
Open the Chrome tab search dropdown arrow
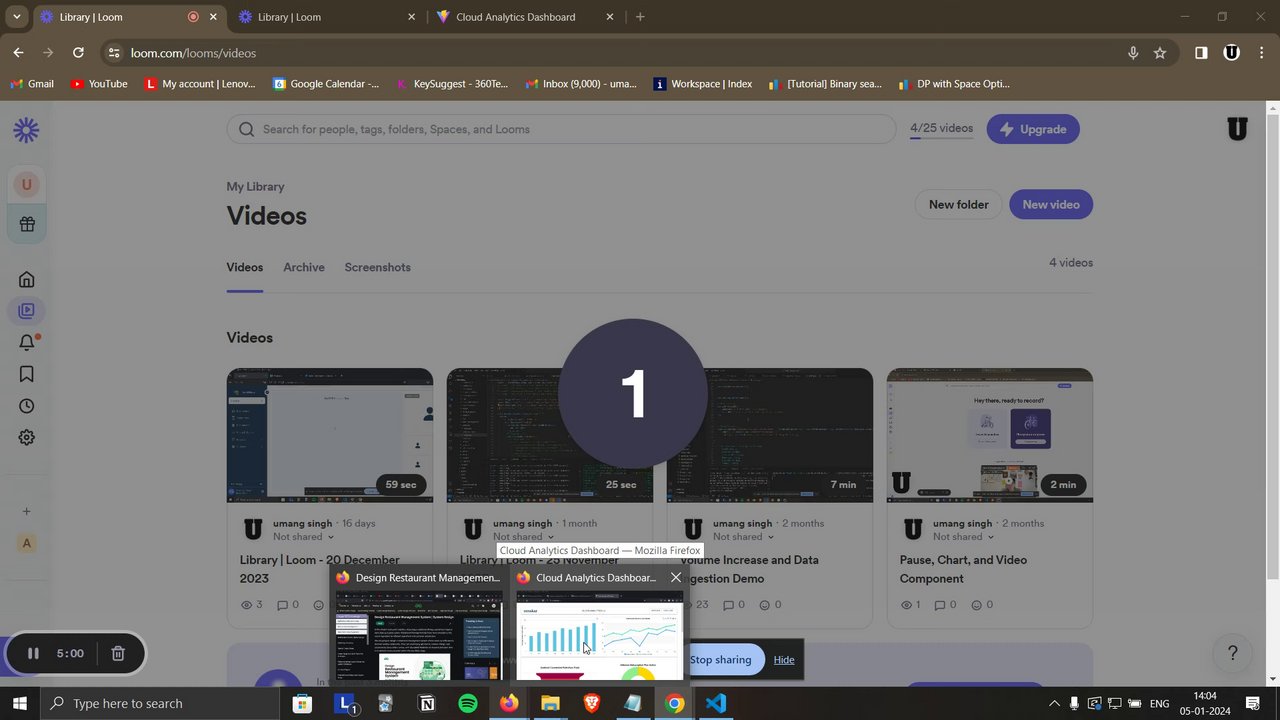coord(17,17)
